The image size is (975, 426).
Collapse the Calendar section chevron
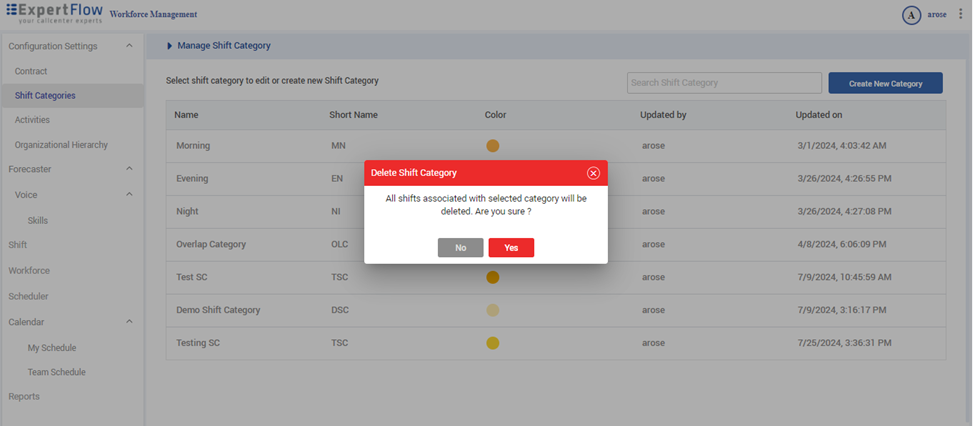tap(129, 322)
